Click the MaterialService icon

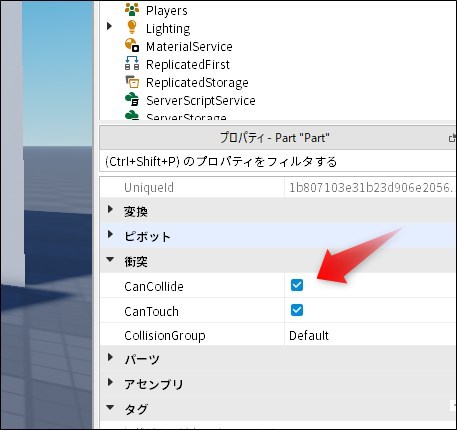(132, 45)
